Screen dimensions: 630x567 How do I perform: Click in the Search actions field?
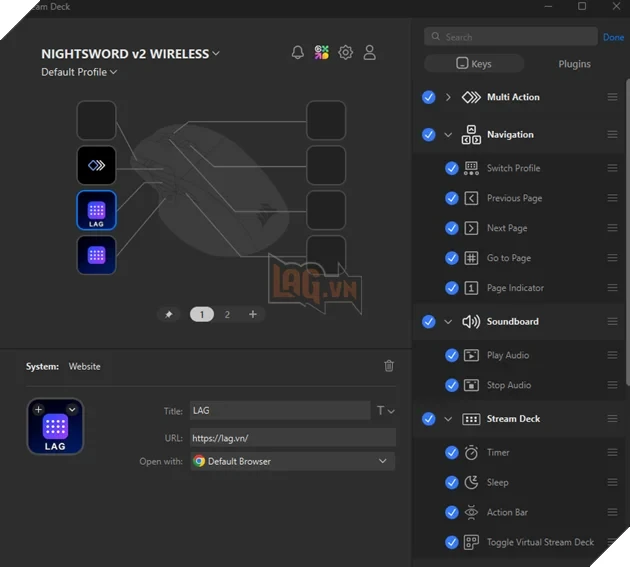[510, 37]
